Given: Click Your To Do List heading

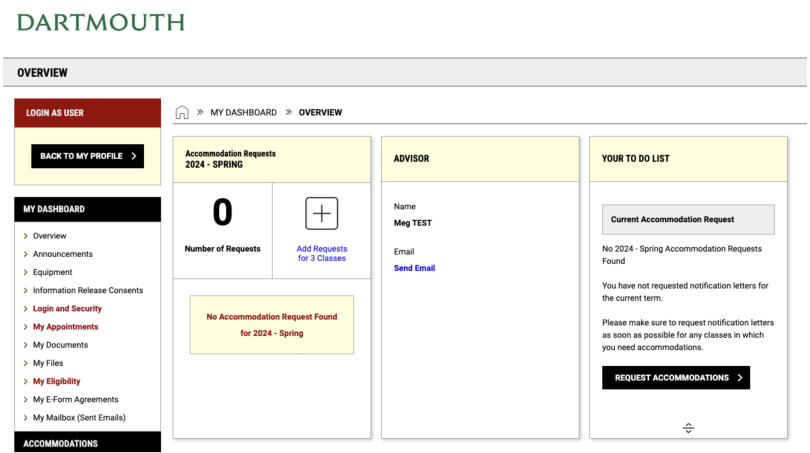Looking at the screenshot, I should (x=635, y=159).
